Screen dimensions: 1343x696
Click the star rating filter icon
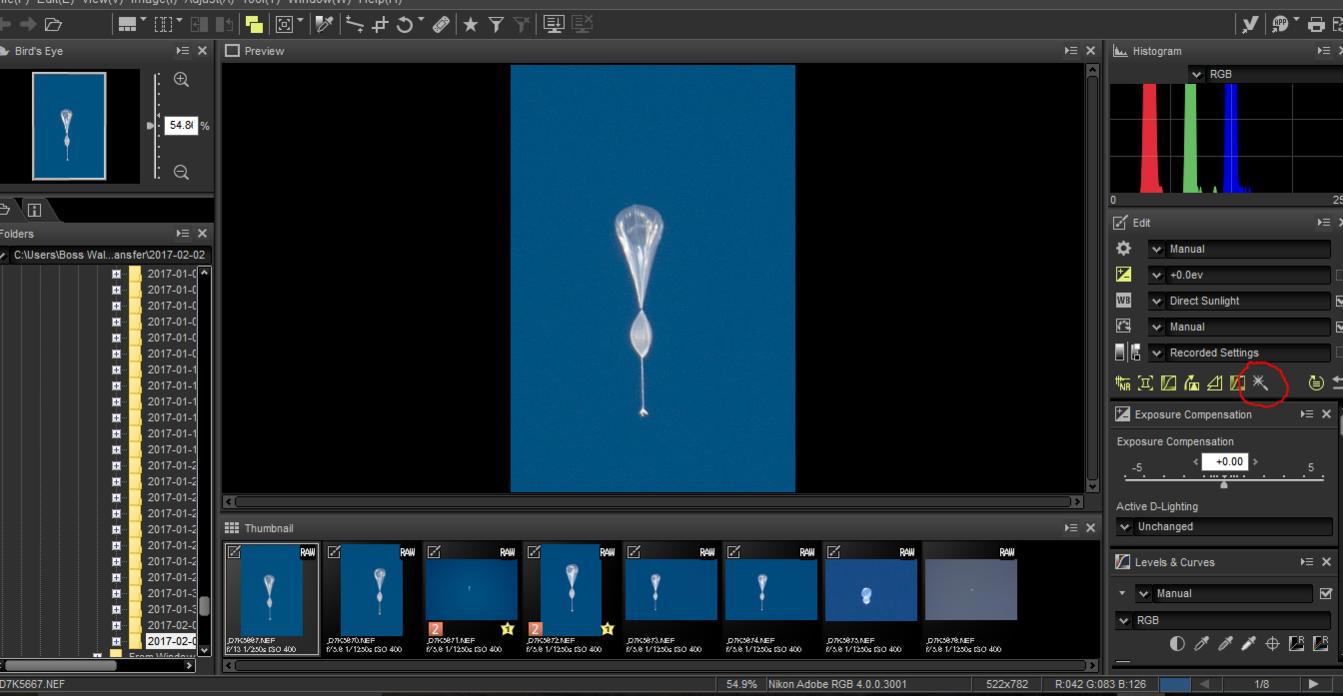[x=469, y=24]
